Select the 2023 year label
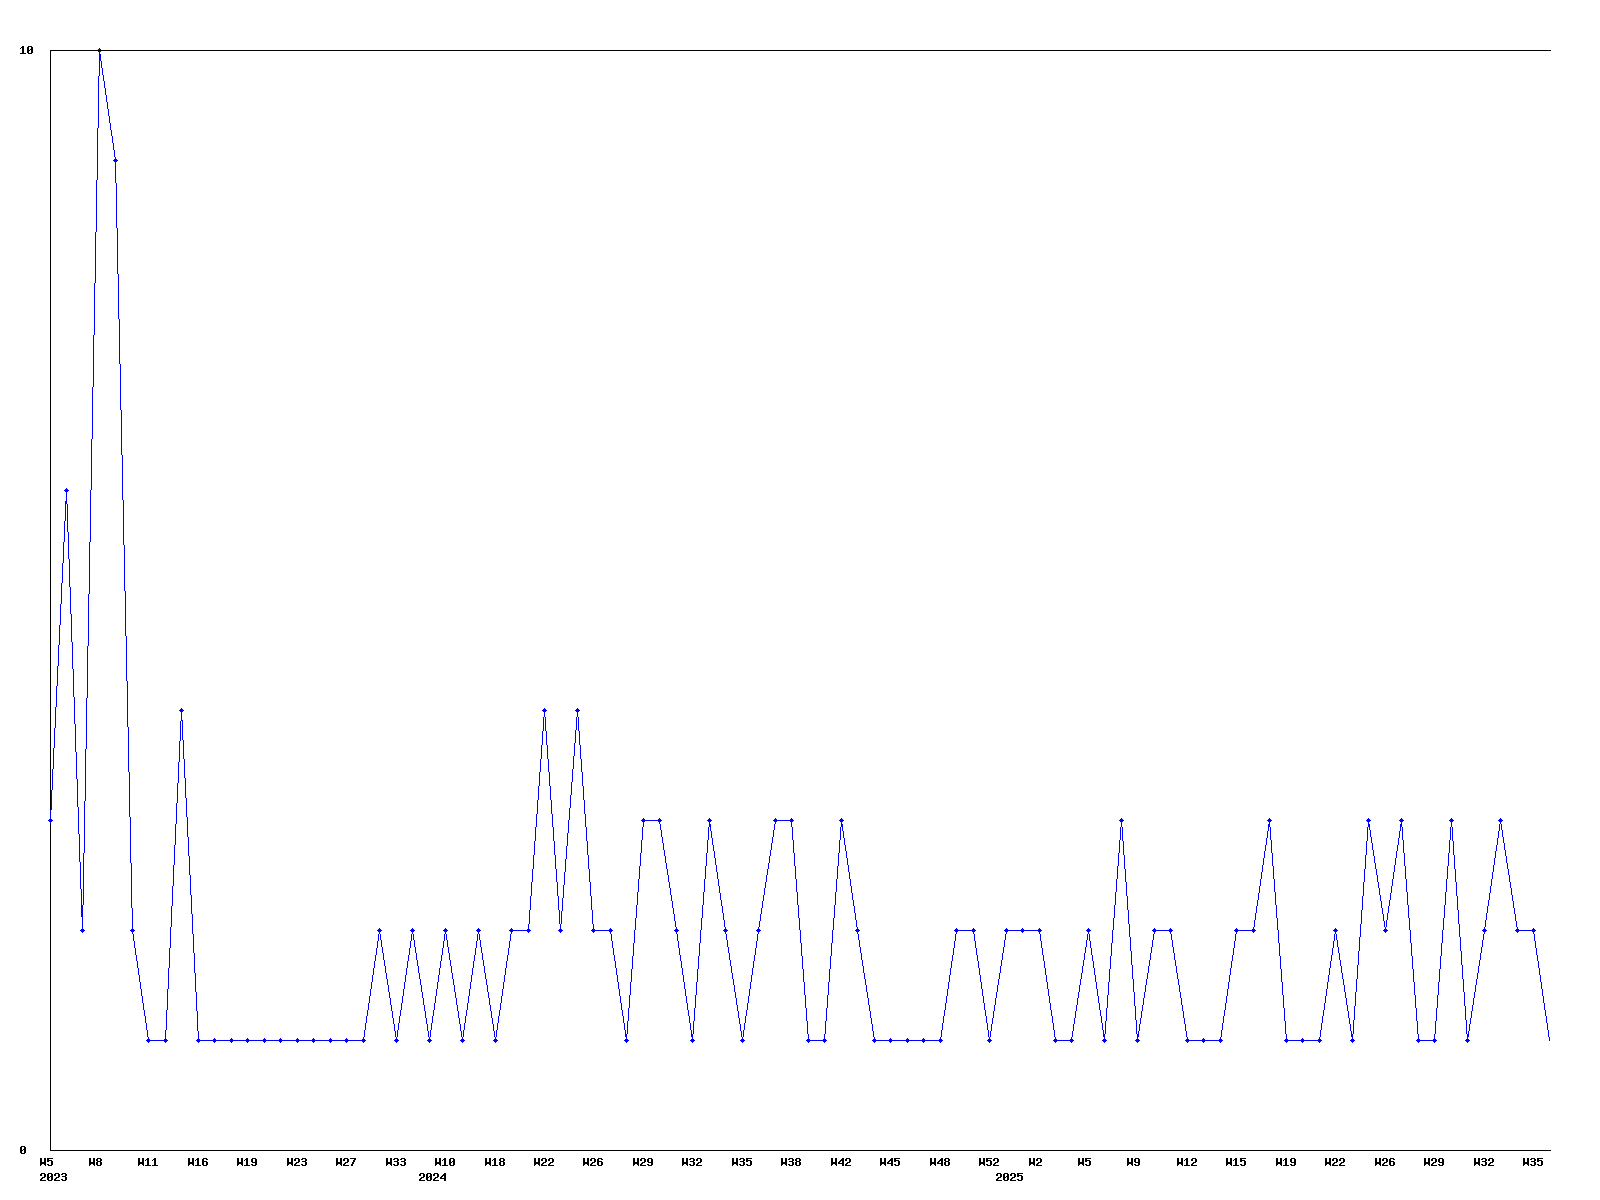The height and width of the screenshot is (1200, 1600). click(53, 1177)
